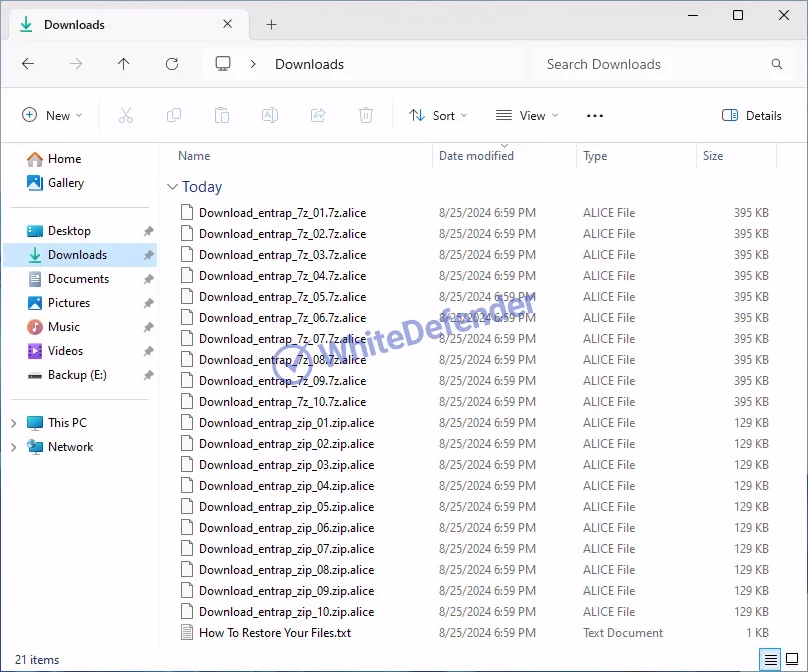Open the See more ellipsis menu
The image size is (808, 672).
tap(595, 116)
